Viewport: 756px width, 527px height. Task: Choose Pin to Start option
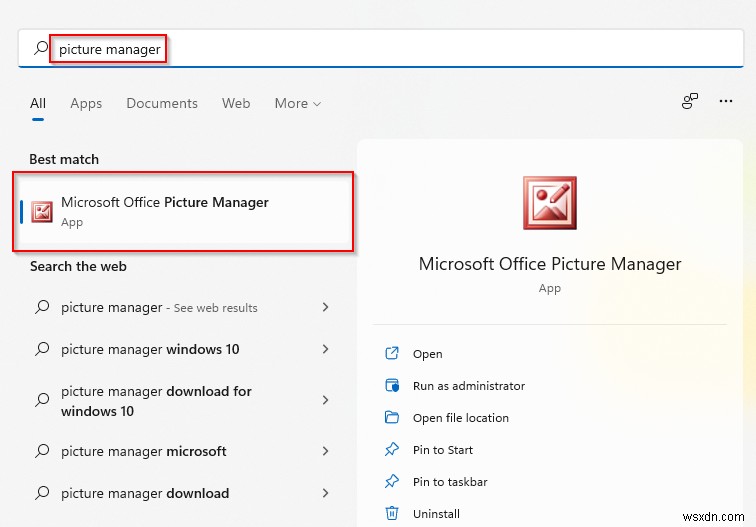(x=443, y=450)
